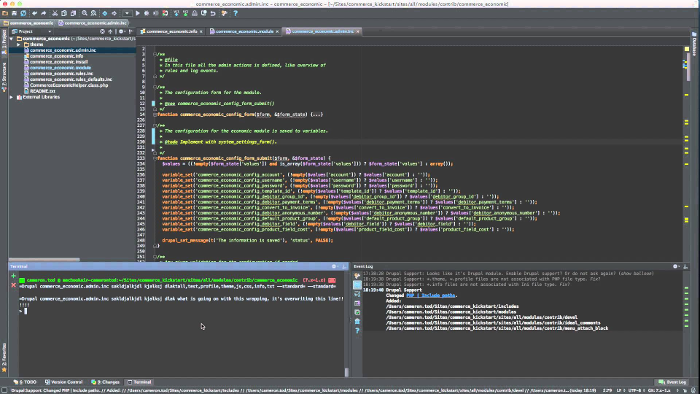Open the Changes tool window tab
Image resolution: width=700 pixels, height=394 pixels.
pos(105,382)
